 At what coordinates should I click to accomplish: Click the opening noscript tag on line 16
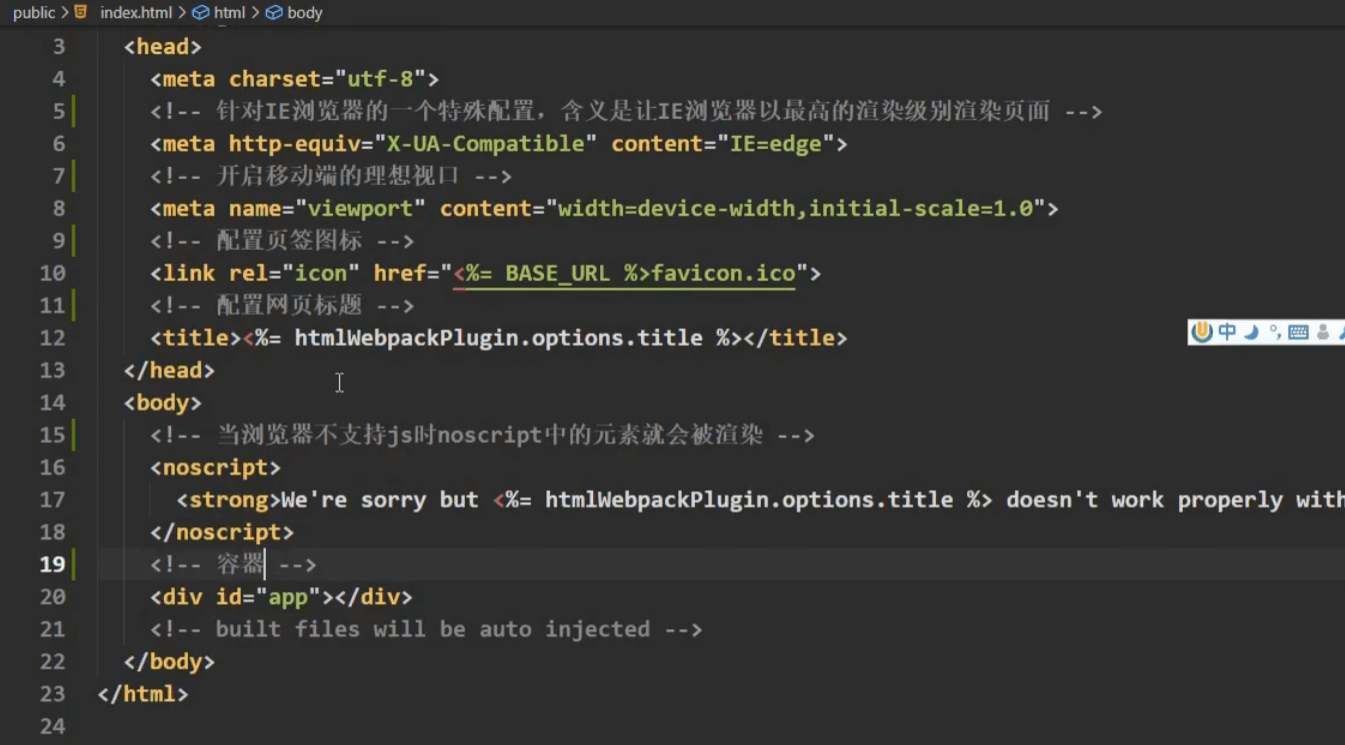click(x=215, y=468)
